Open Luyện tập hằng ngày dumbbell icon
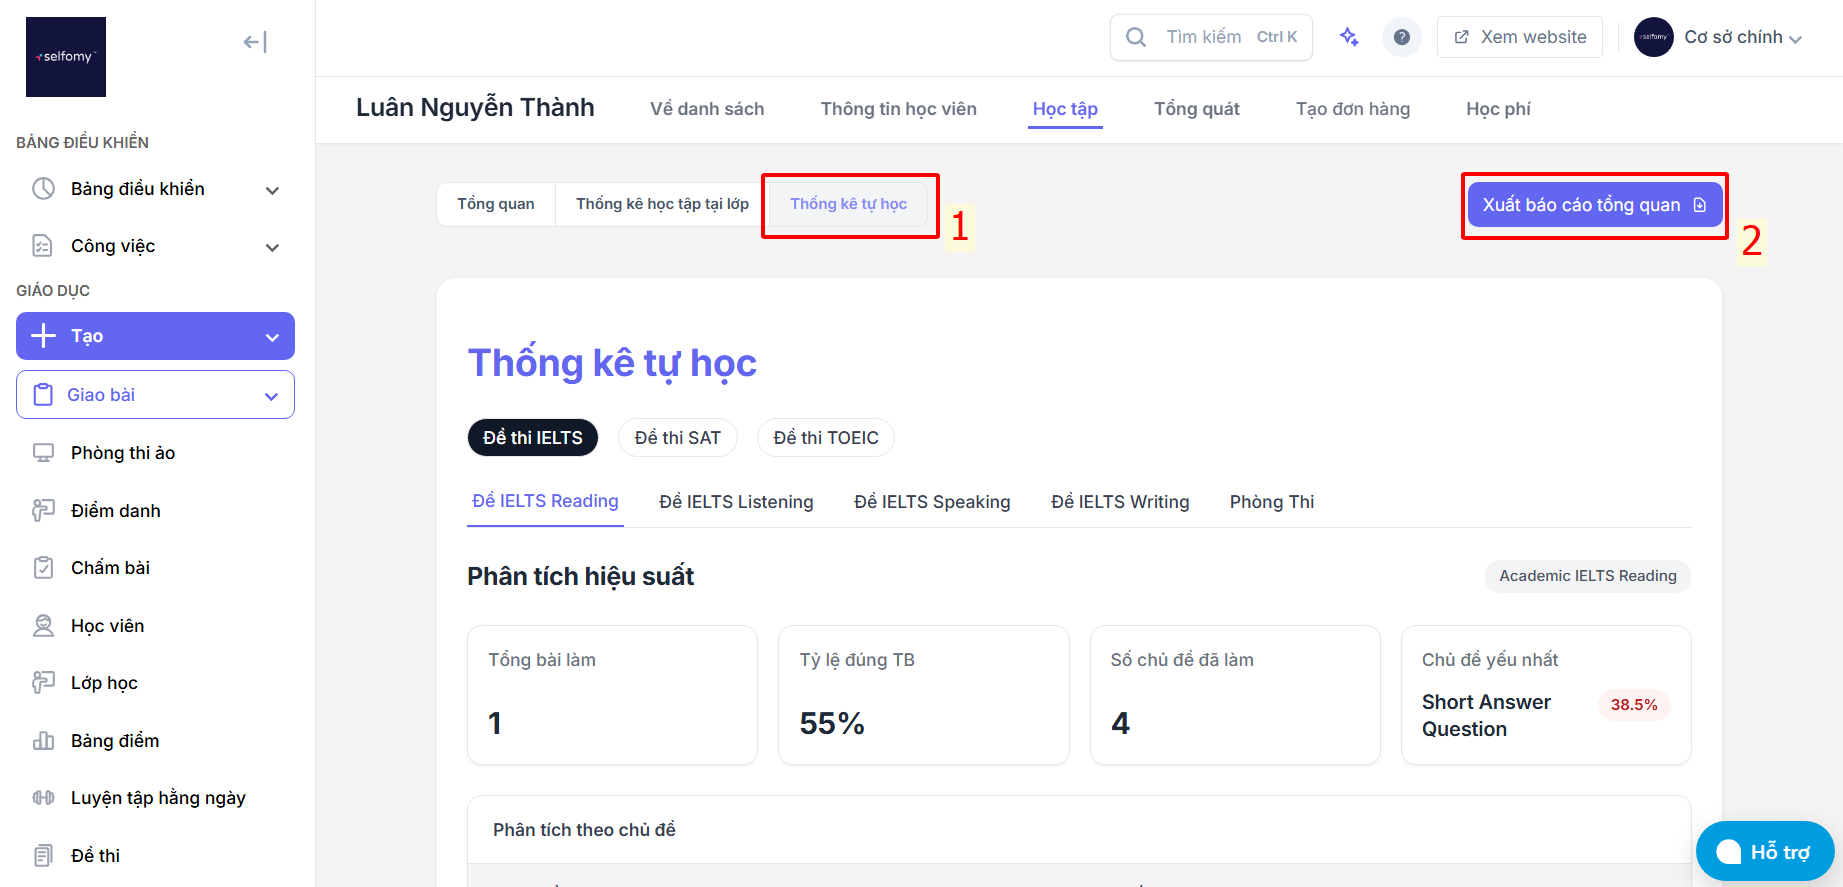 click(43, 798)
